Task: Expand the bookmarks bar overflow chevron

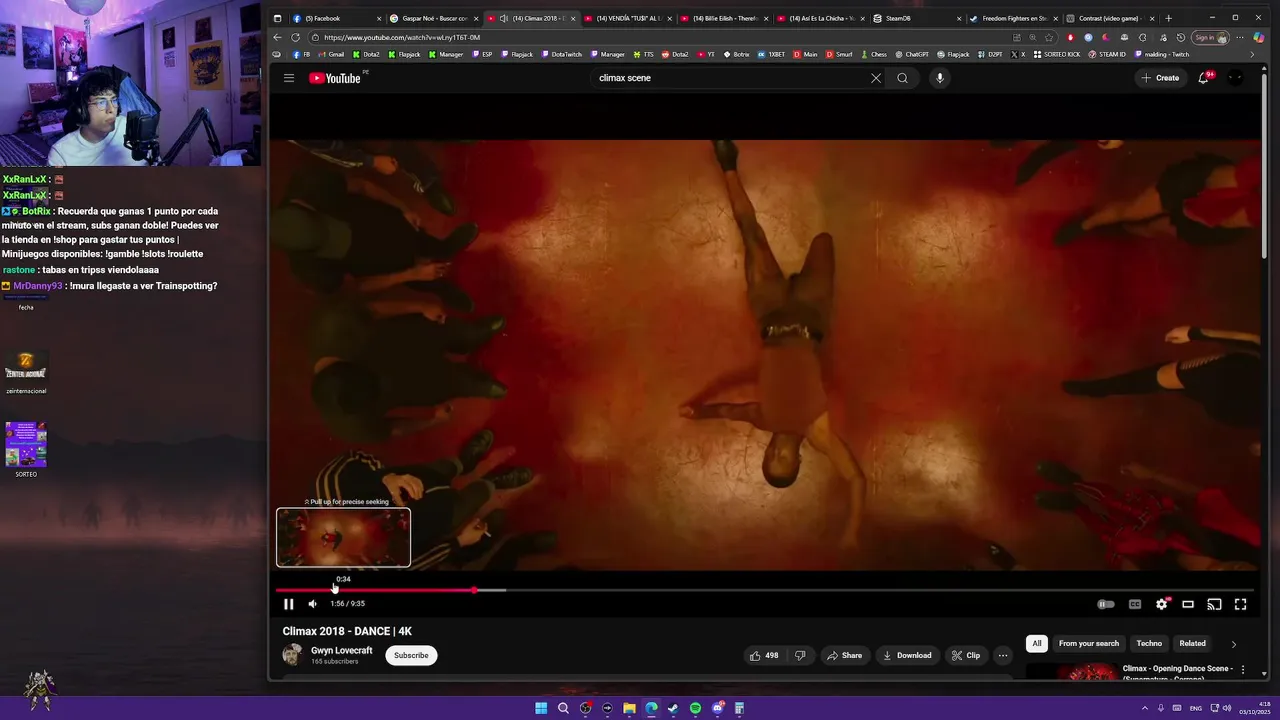Action: point(1252,54)
